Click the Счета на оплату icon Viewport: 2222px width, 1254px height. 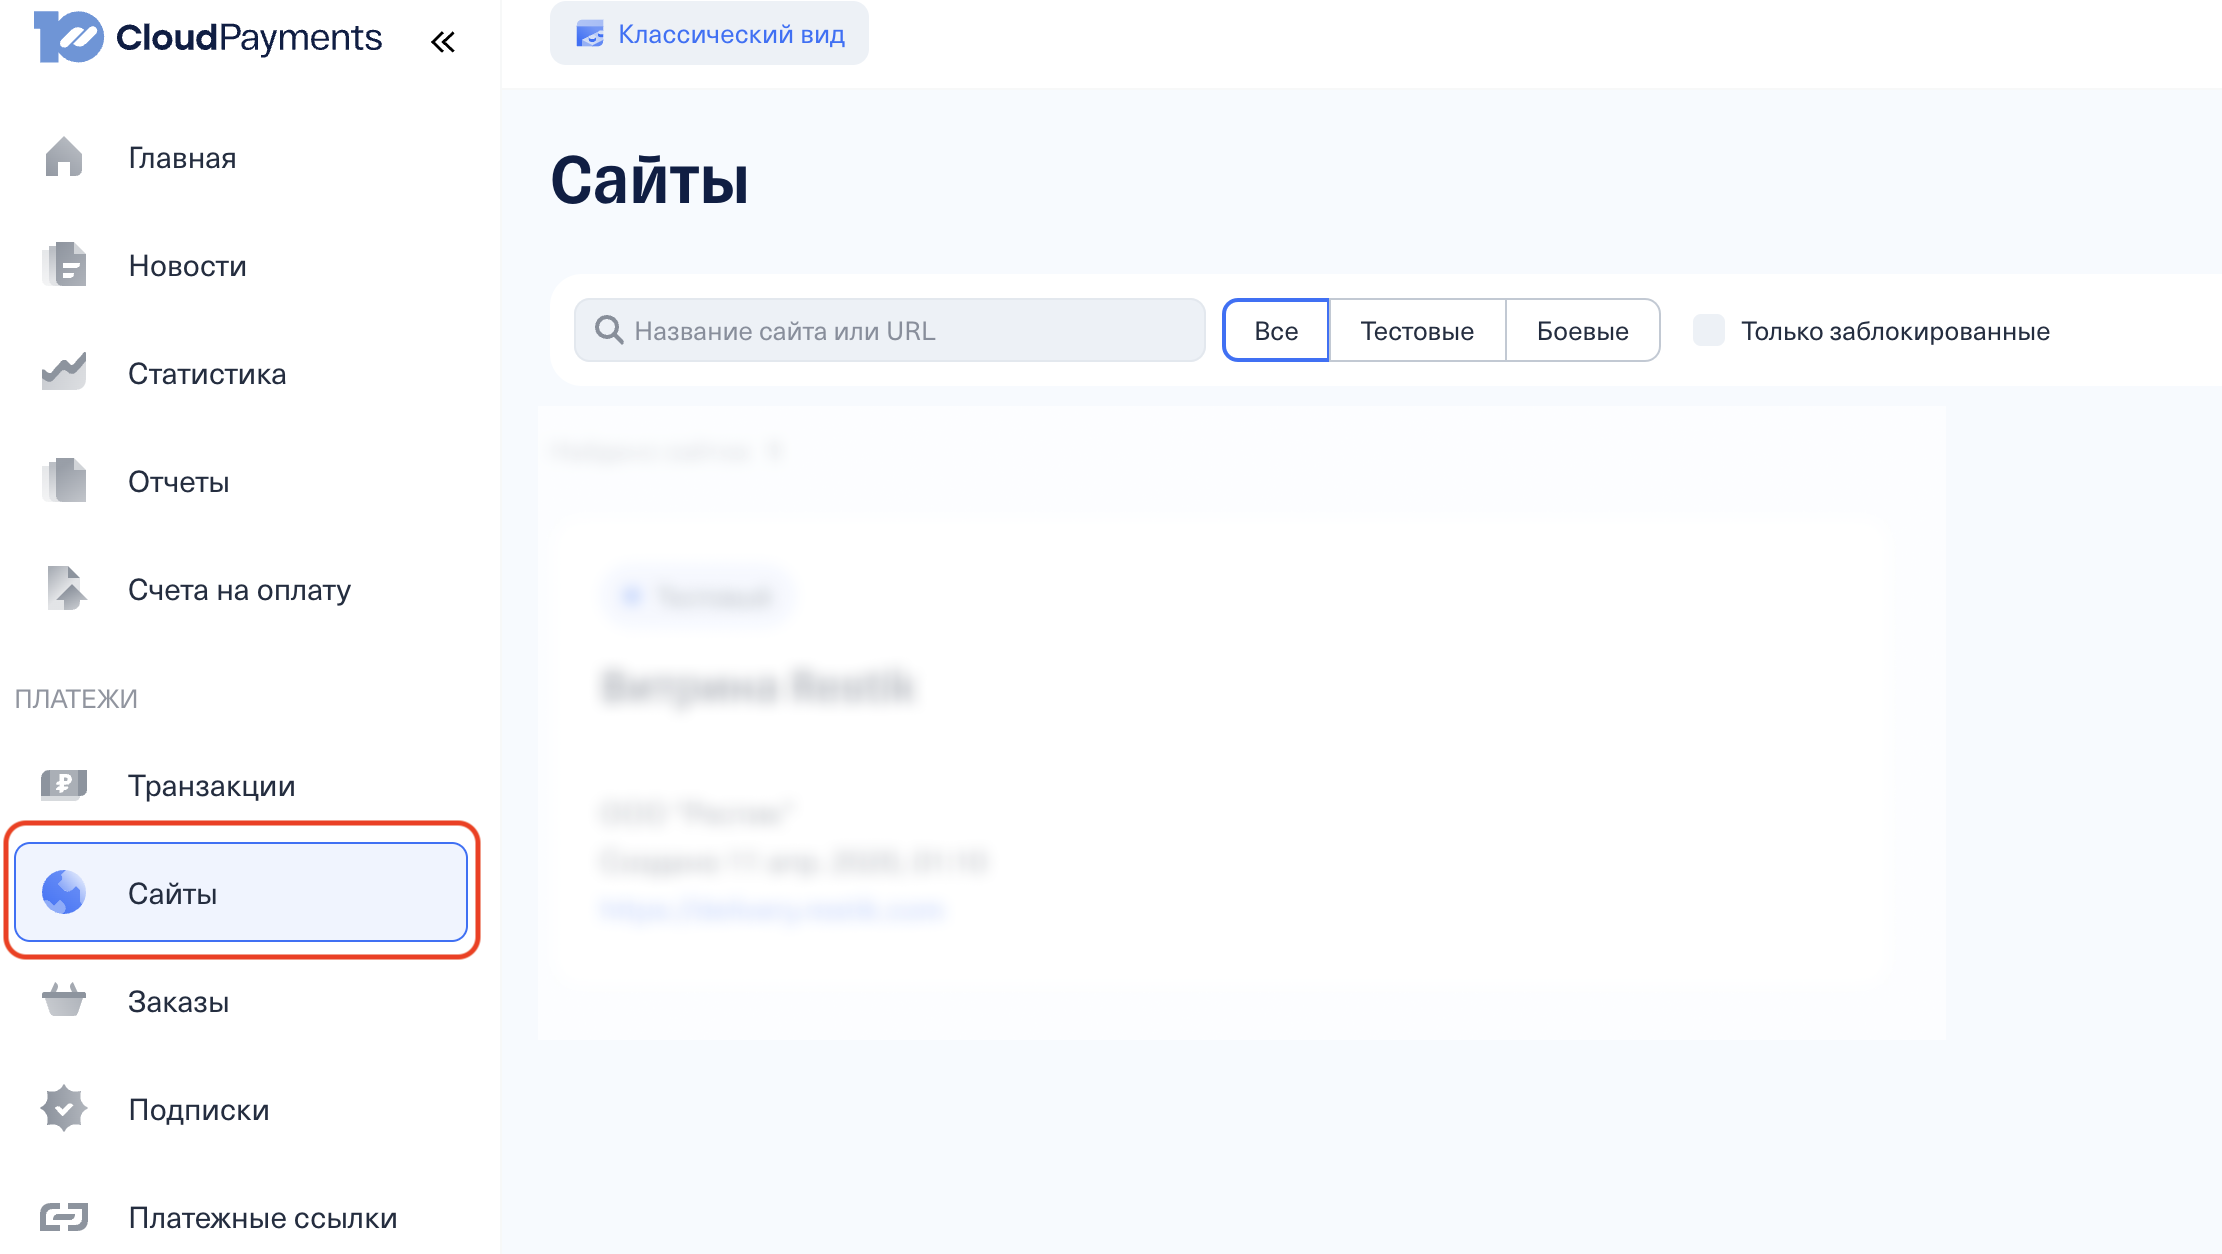coord(66,589)
